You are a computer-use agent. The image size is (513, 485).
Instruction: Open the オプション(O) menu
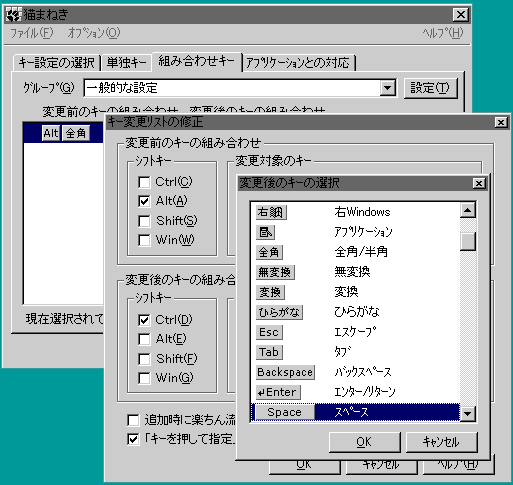click(x=94, y=33)
